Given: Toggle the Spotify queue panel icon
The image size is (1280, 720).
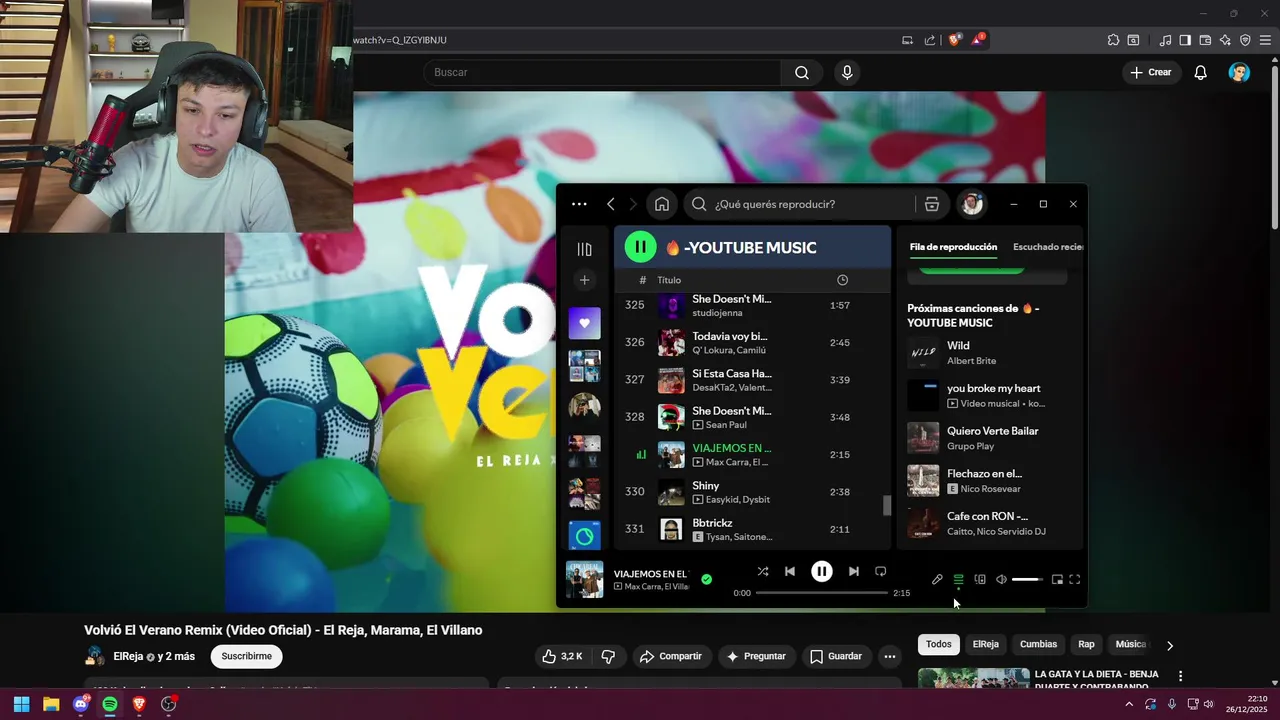Looking at the screenshot, I should click(x=958, y=579).
